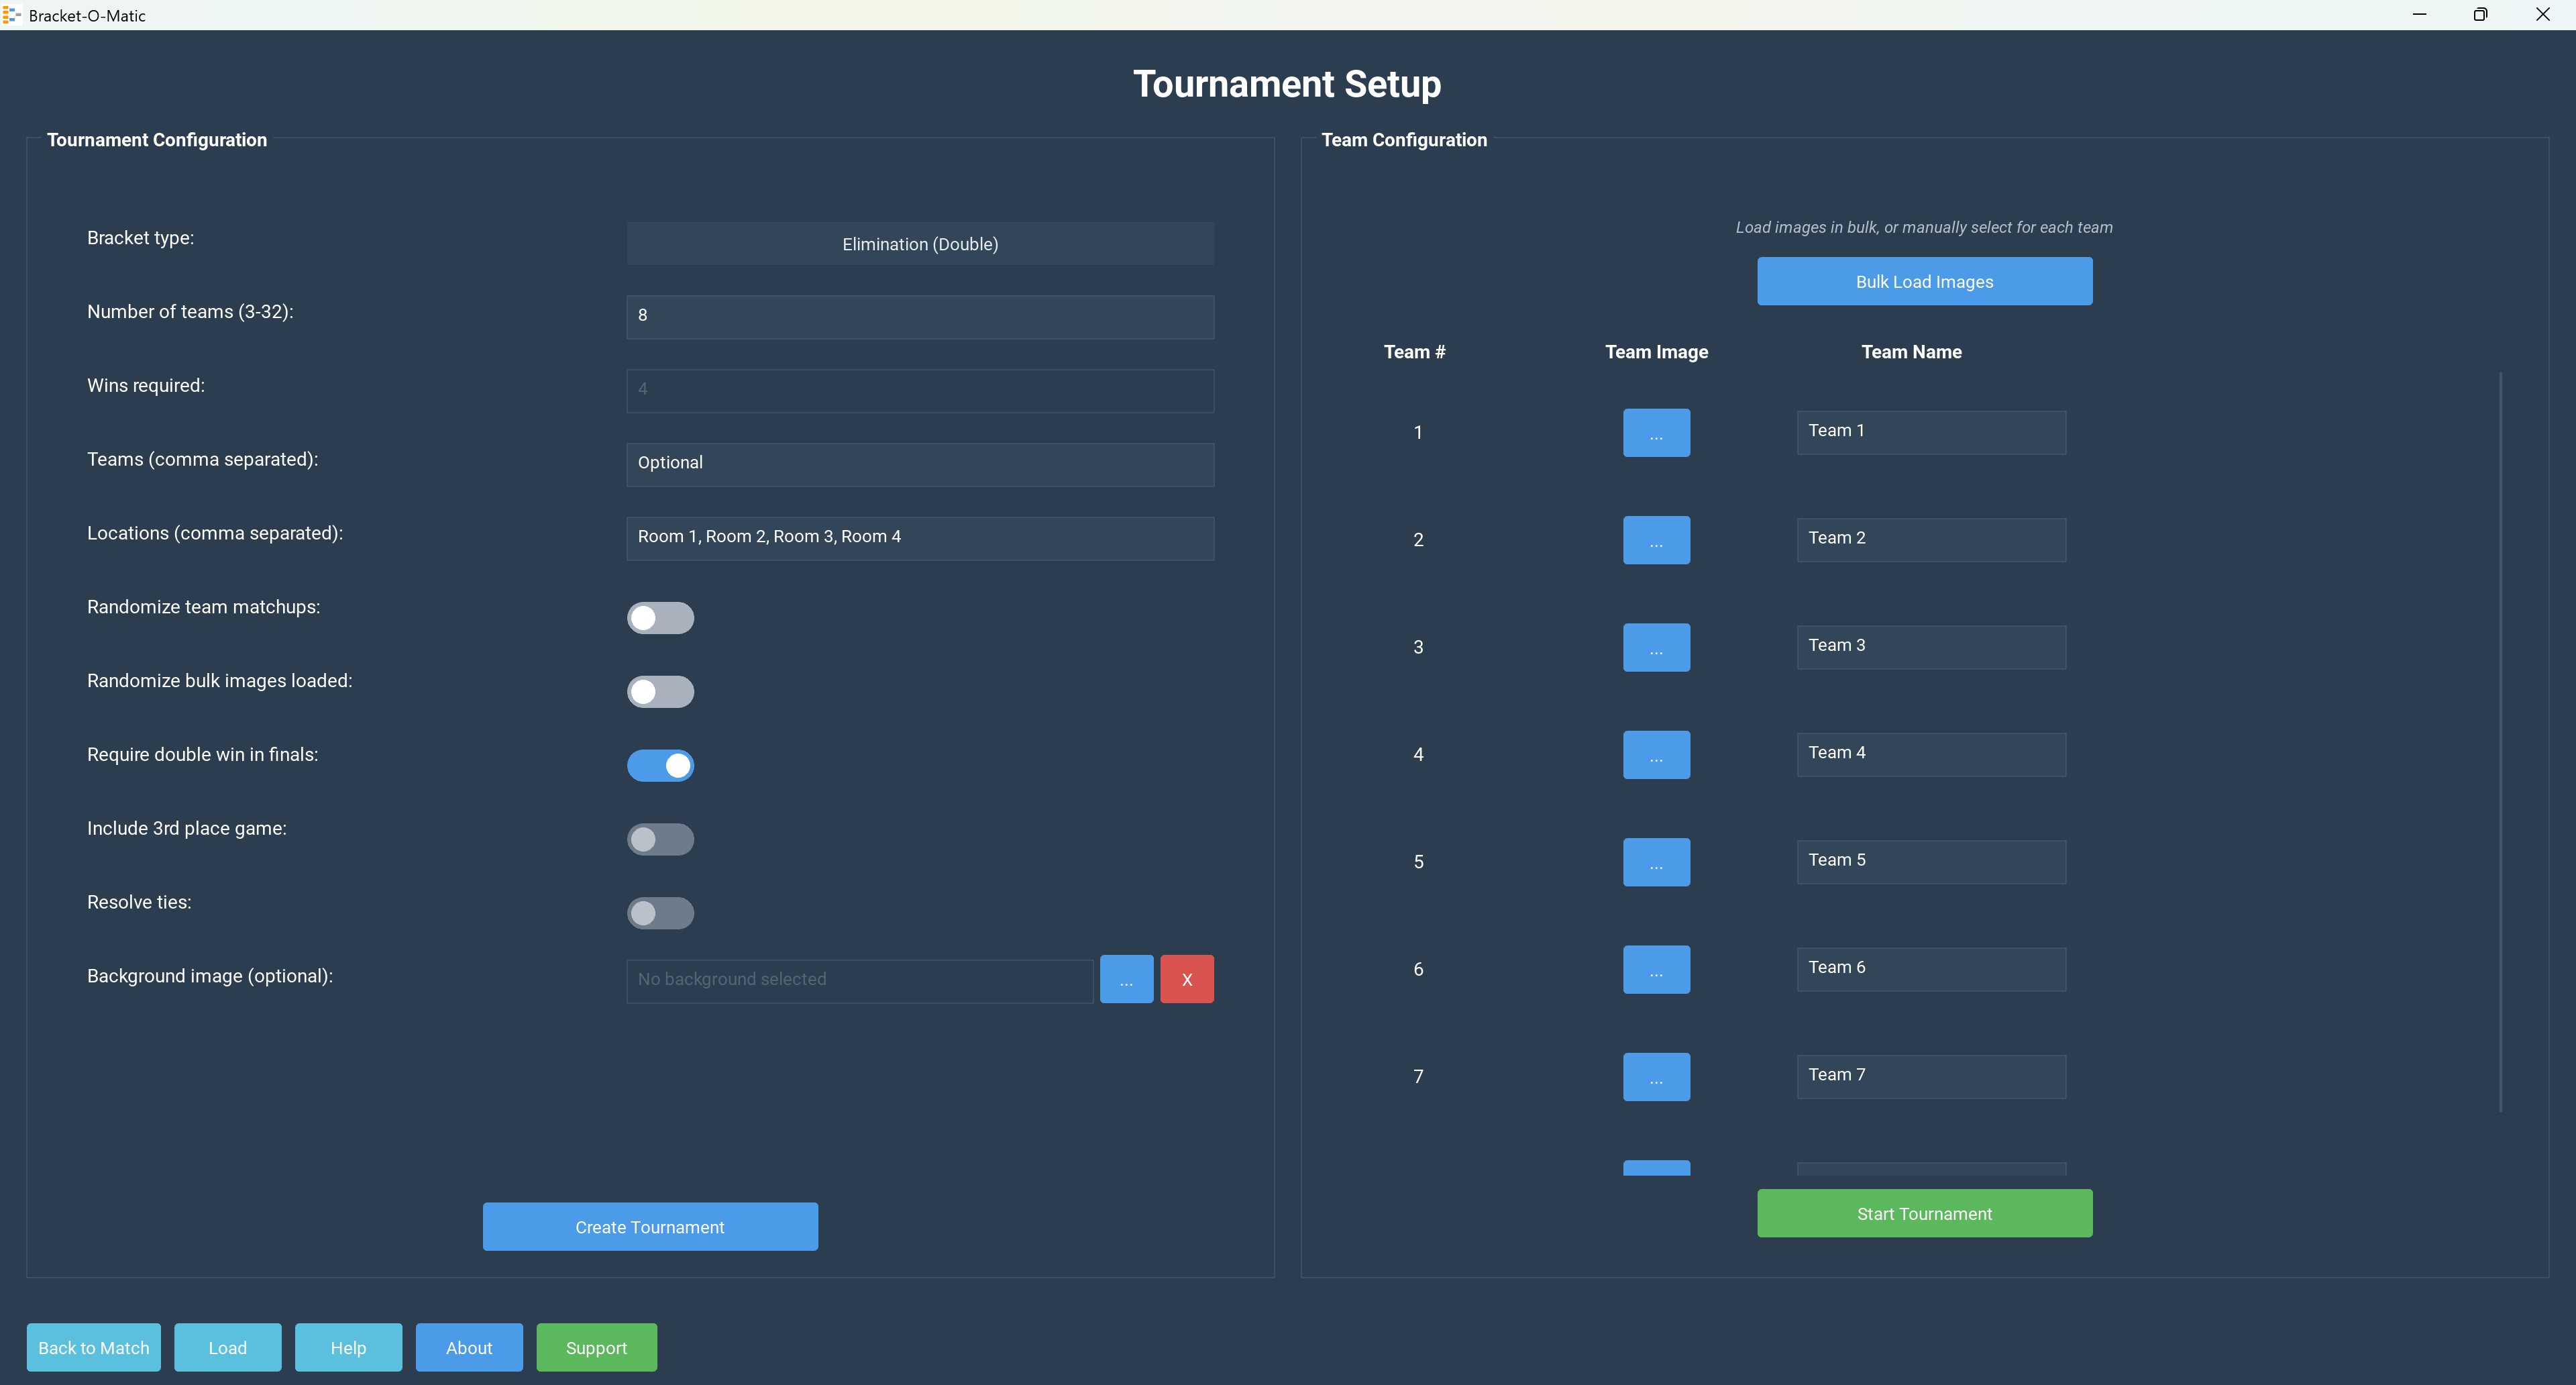Viewport: 2576px width, 1385px height.
Task: Click Start Tournament
Action: pyautogui.click(x=1924, y=1214)
